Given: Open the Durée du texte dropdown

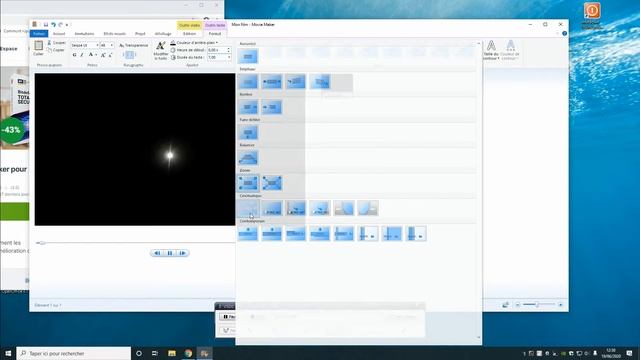Looking at the screenshot, I should [x=229, y=58].
